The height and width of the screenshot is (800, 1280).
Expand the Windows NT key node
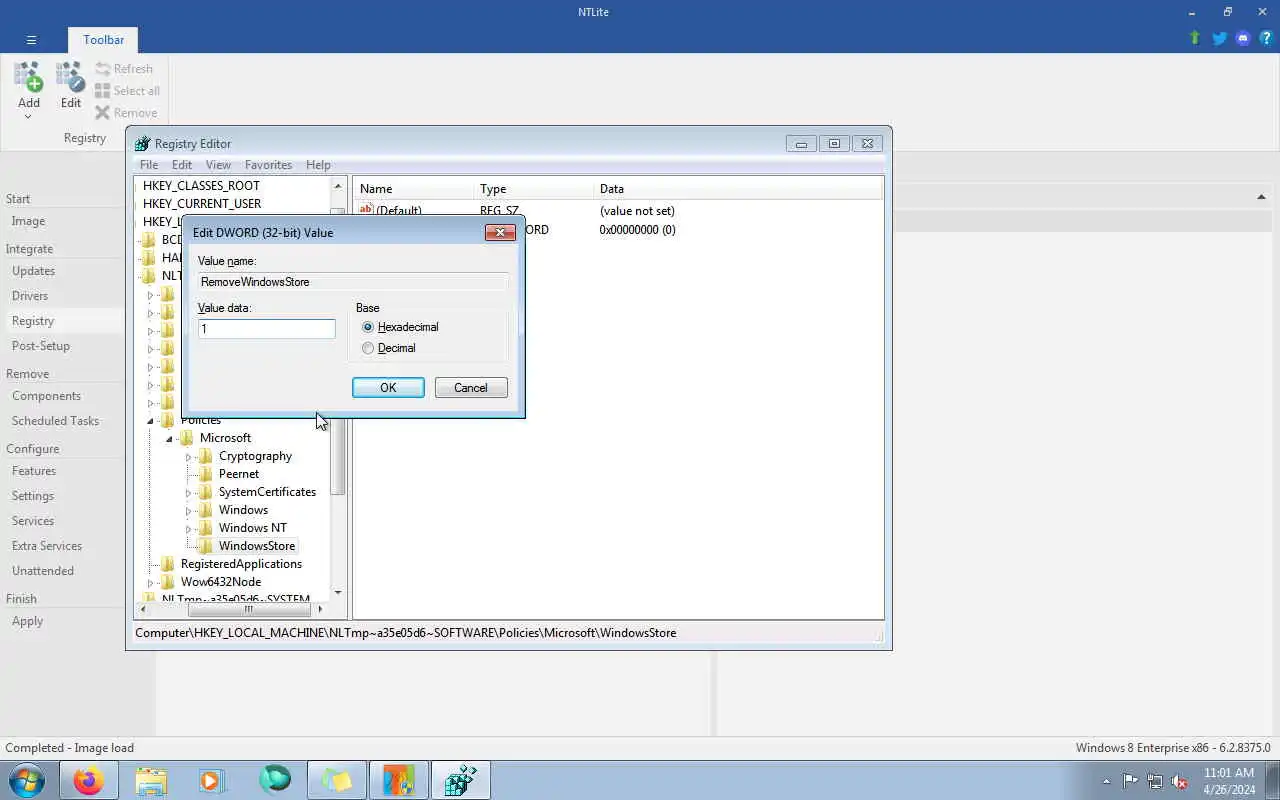point(188,529)
